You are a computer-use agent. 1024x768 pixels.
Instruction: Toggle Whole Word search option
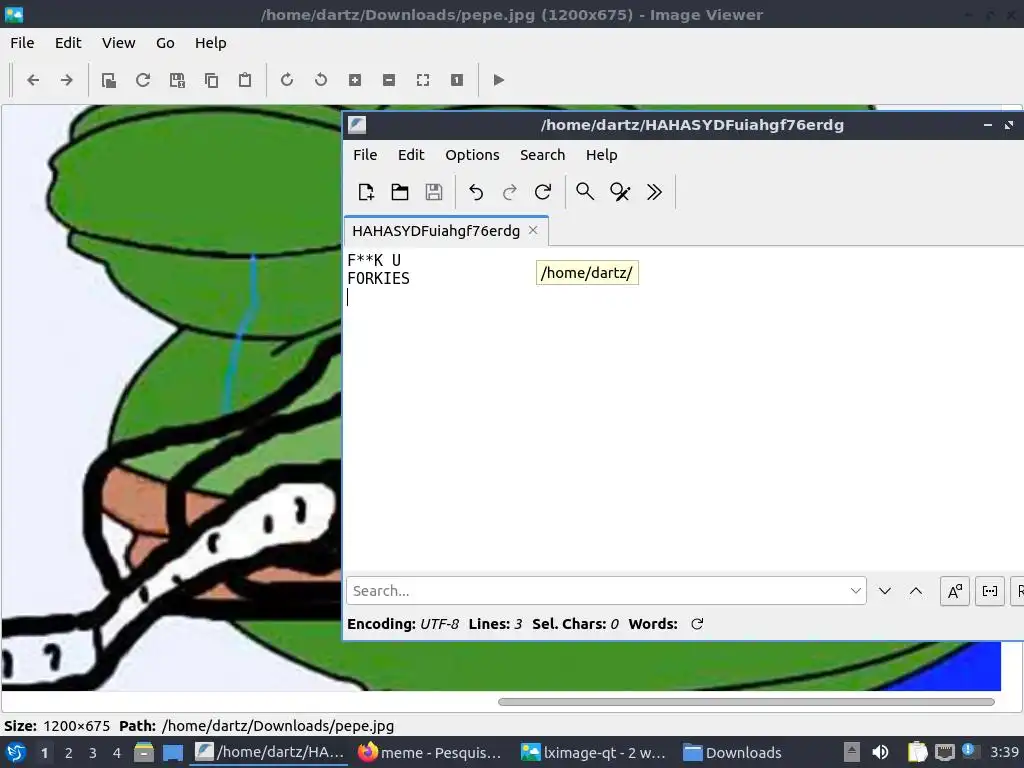[989, 592]
